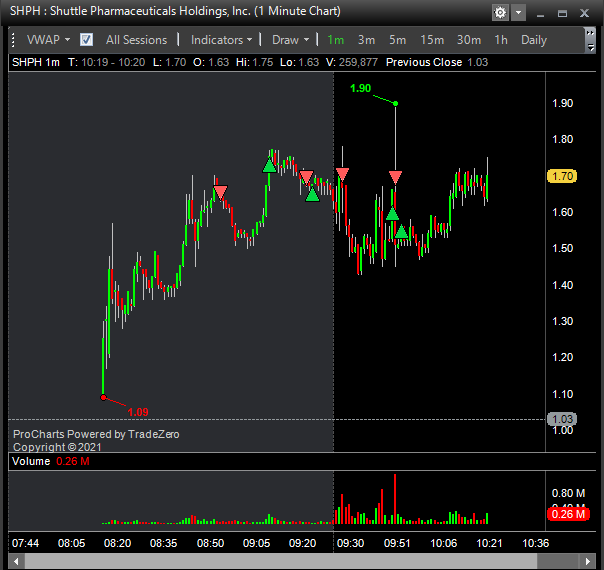Click the scrollbar right arrow
The image size is (604, 570).
click(588, 561)
